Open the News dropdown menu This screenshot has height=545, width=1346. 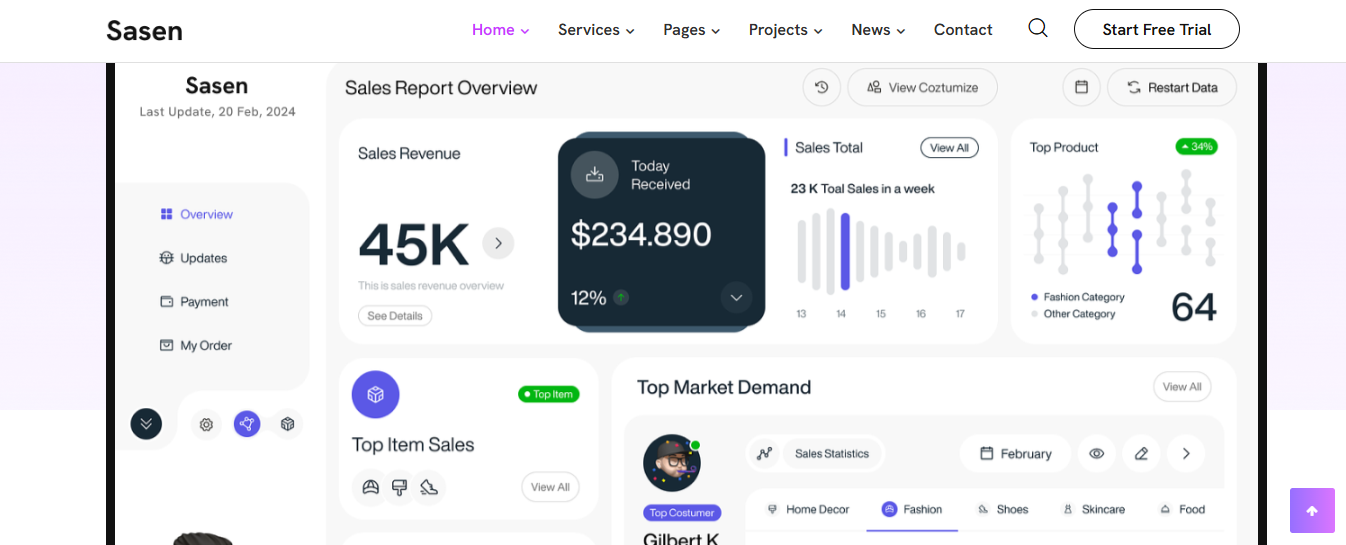click(x=878, y=30)
